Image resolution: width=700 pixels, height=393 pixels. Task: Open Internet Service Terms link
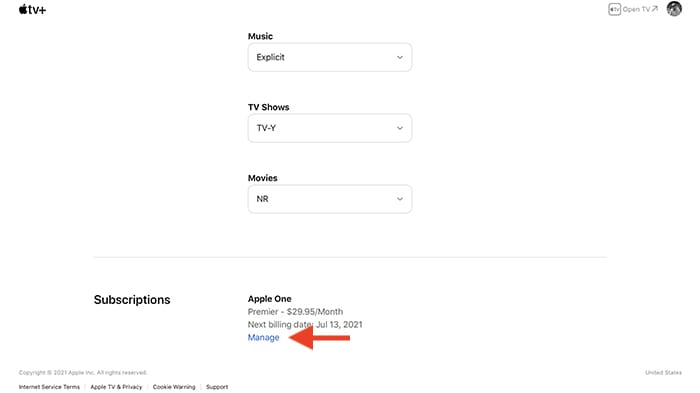(x=49, y=387)
